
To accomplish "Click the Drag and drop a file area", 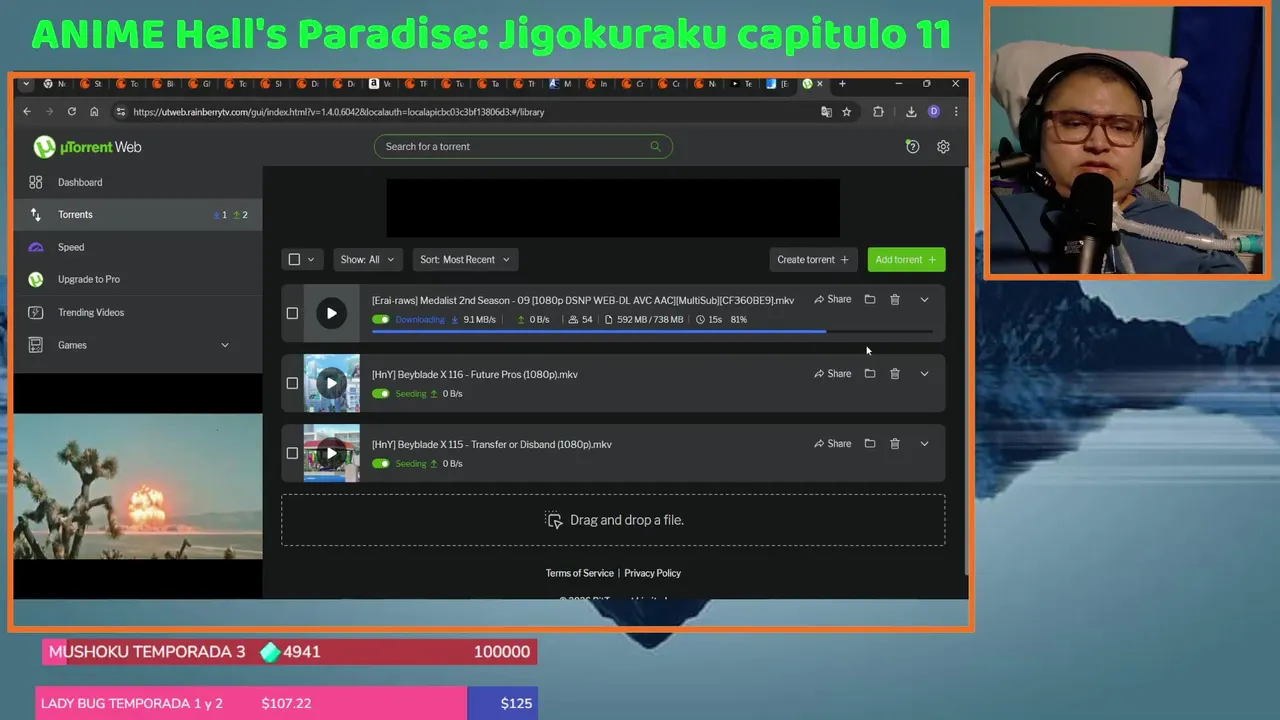I will click(613, 520).
